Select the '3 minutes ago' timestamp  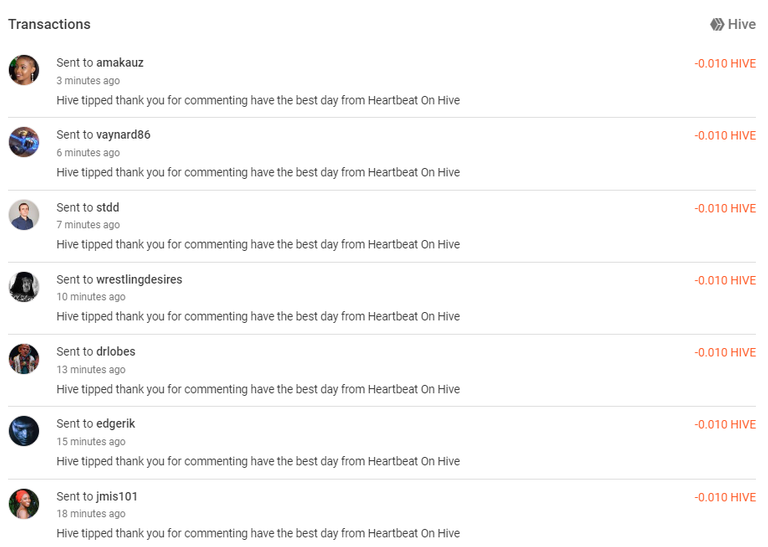(88, 81)
